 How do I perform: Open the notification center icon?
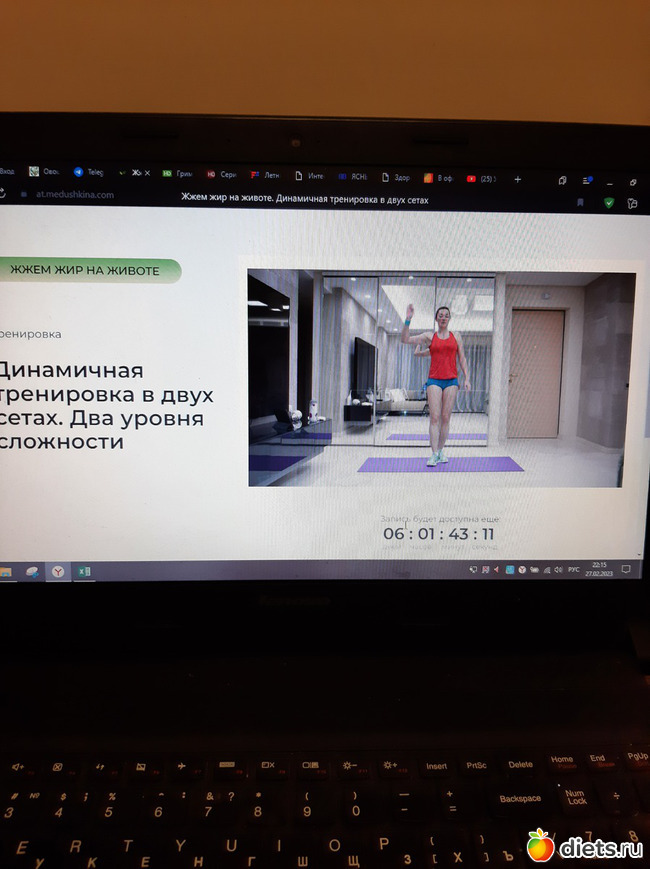(x=626, y=569)
